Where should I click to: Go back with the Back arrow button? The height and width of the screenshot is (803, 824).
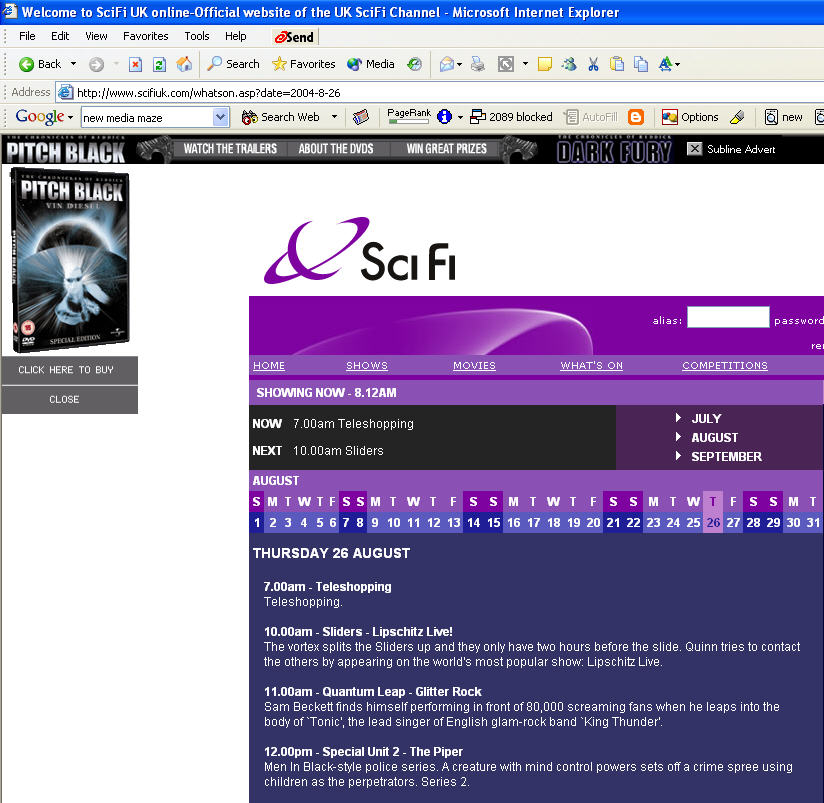40,64
